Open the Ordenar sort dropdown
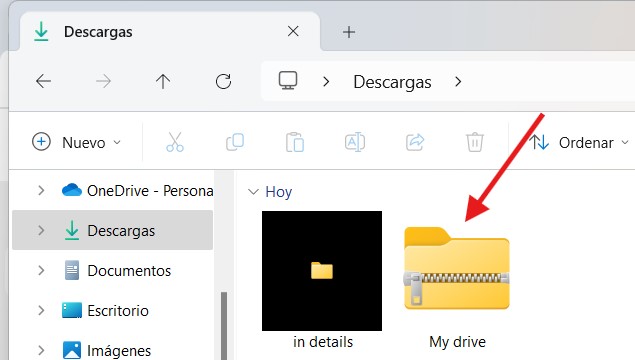The height and width of the screenshot is (360, 635). (579, 142)
